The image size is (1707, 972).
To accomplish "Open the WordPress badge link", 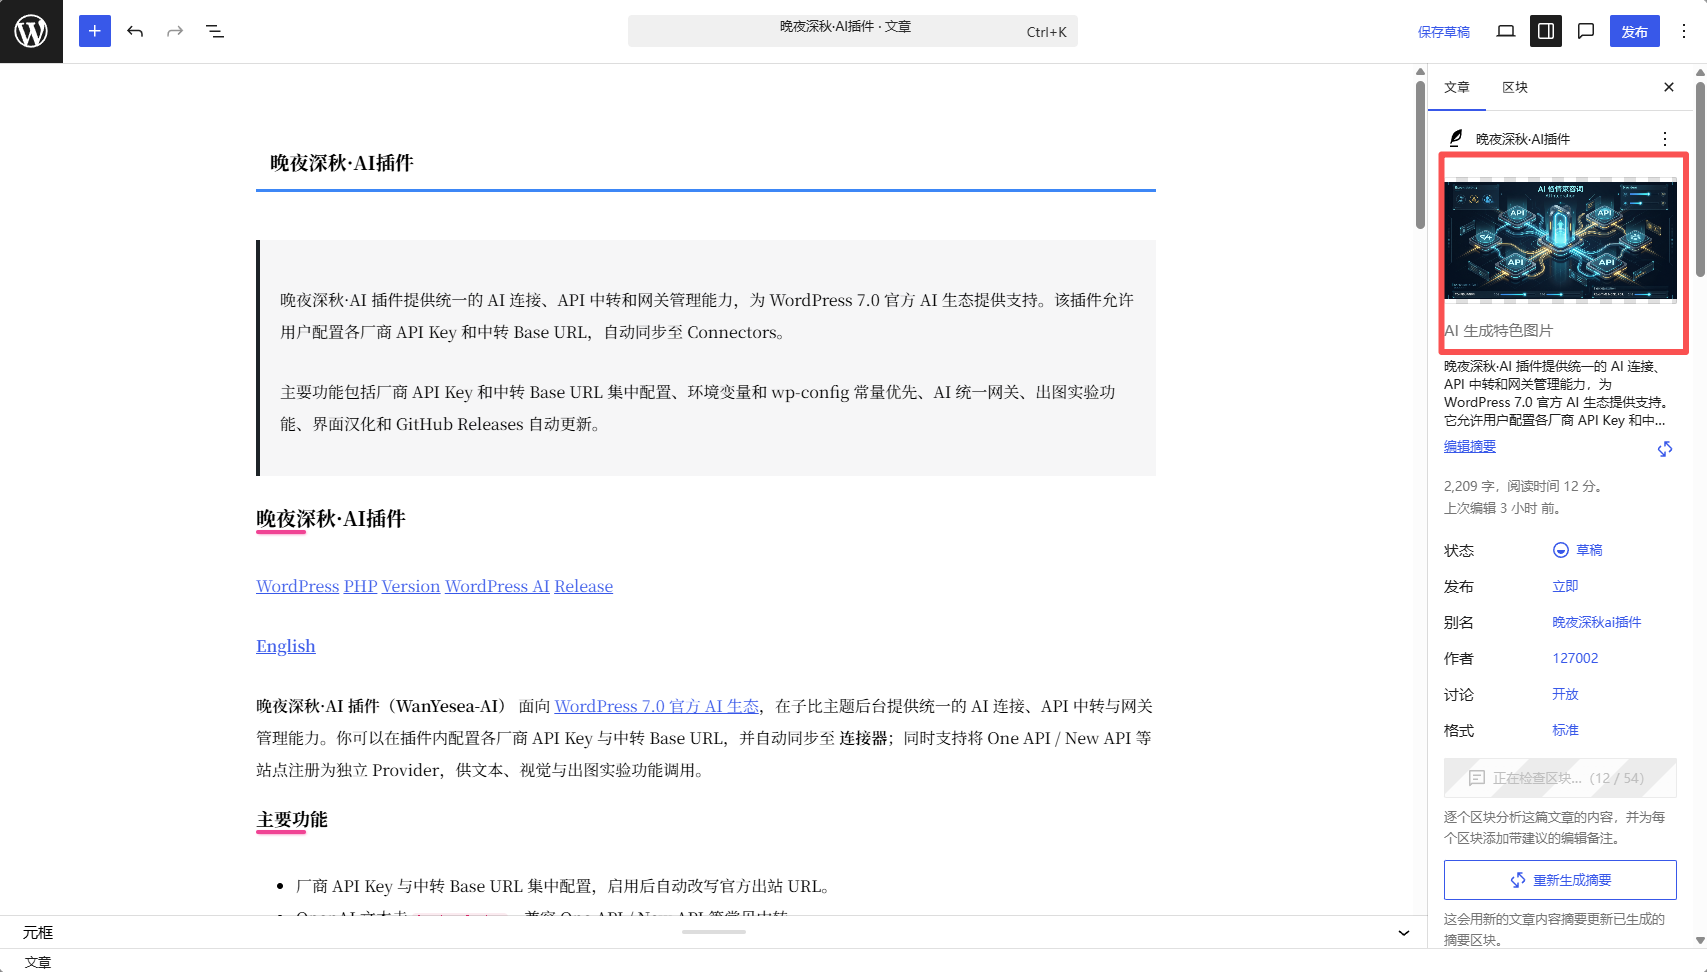I will point(298,586).
